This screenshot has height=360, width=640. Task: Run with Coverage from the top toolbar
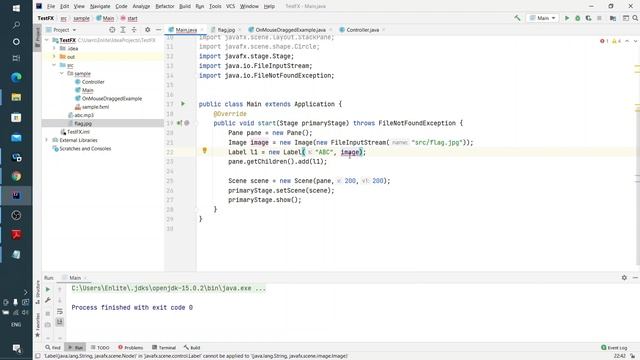click(588, 18)
